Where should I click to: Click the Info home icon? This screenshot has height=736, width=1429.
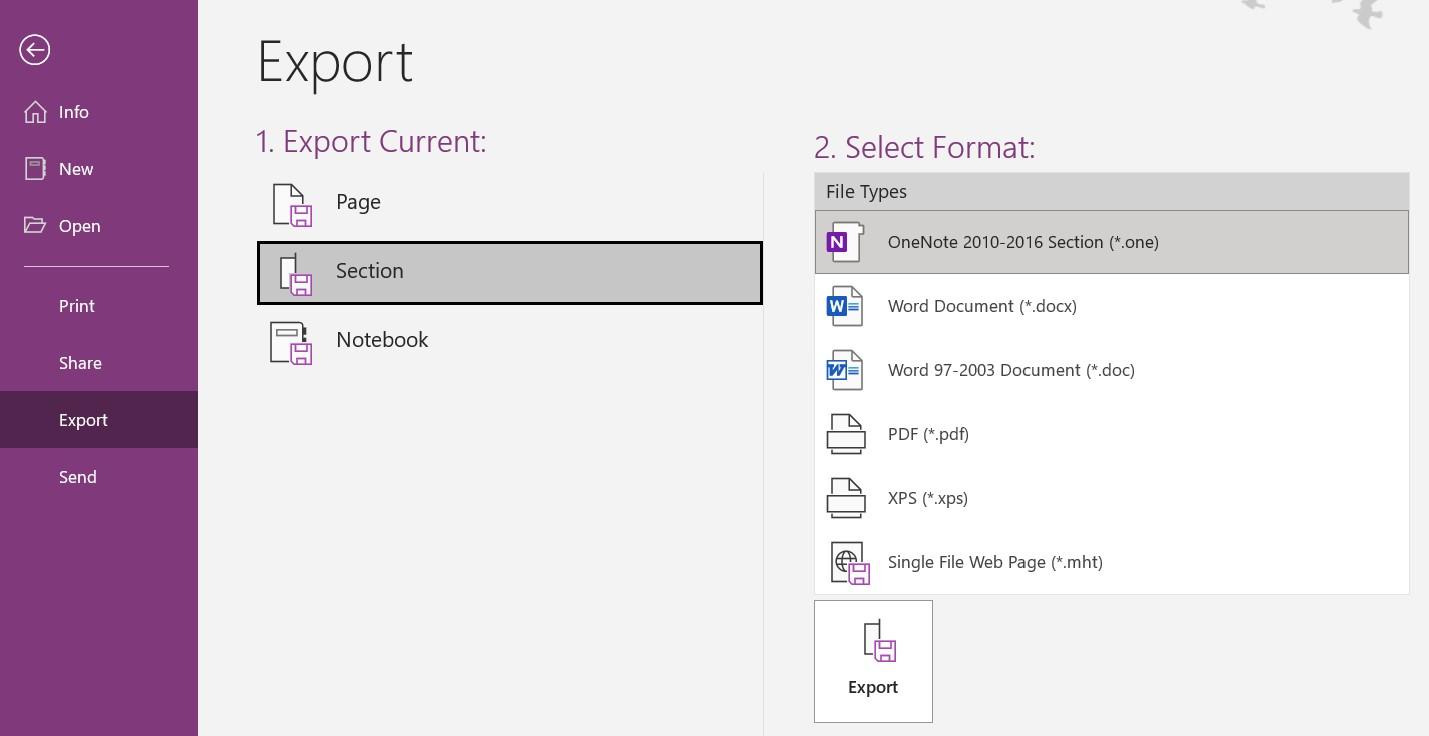(36, 112)
